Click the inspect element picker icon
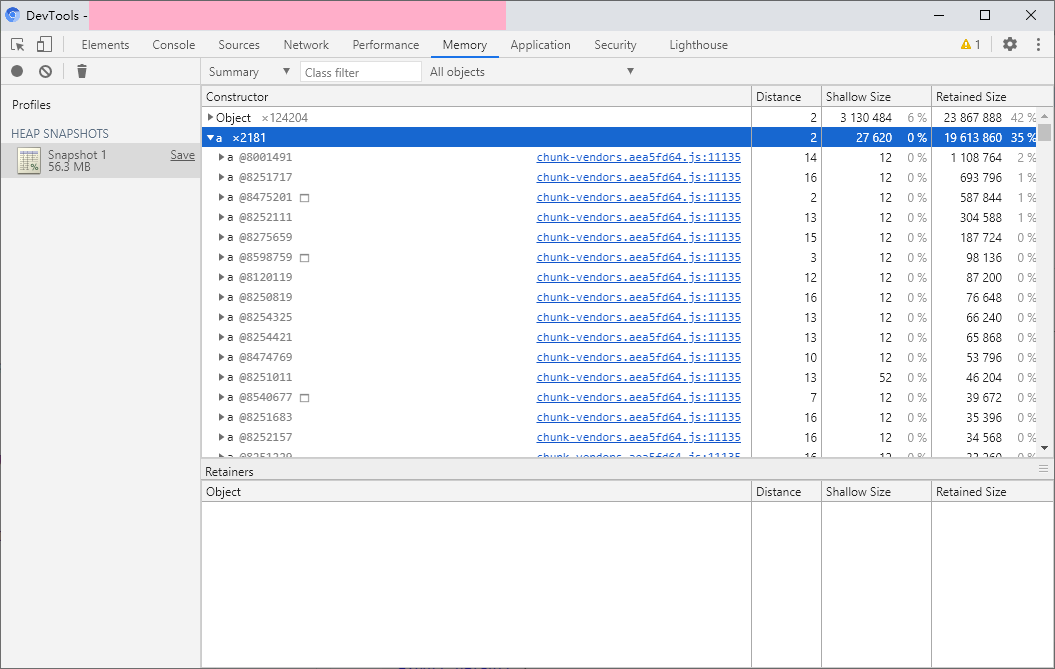Screen dimensions: 1055x669 tap(18, 45)
